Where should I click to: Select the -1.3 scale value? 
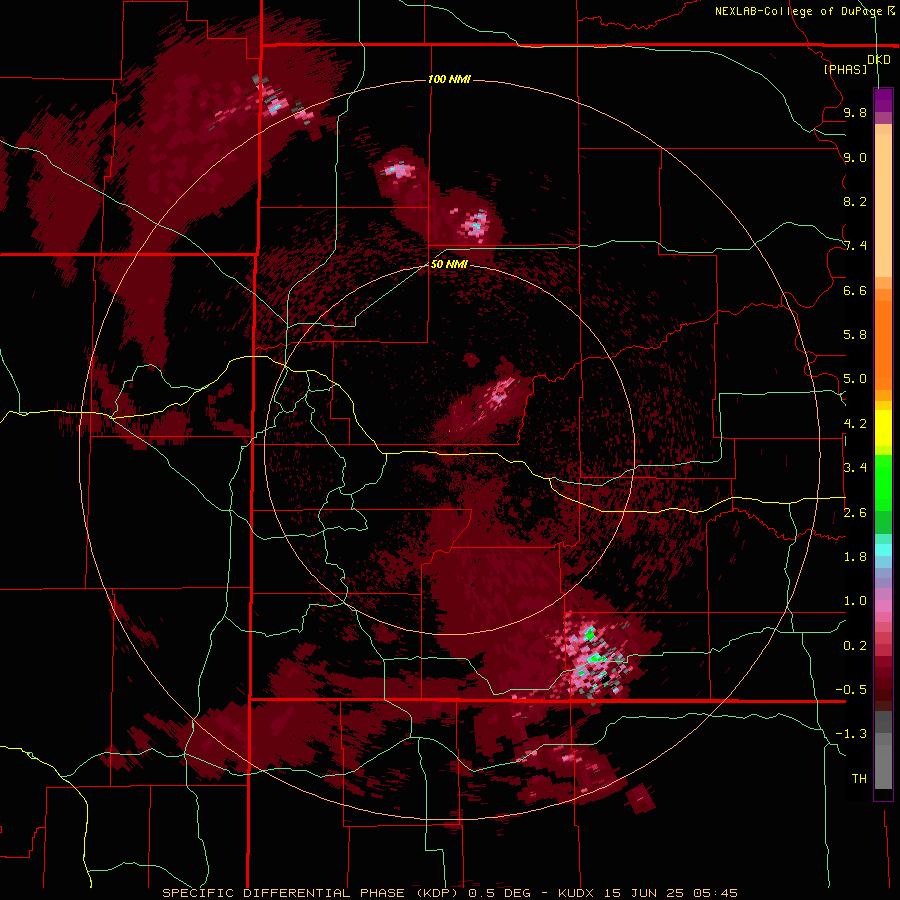[x=851, y=734]
